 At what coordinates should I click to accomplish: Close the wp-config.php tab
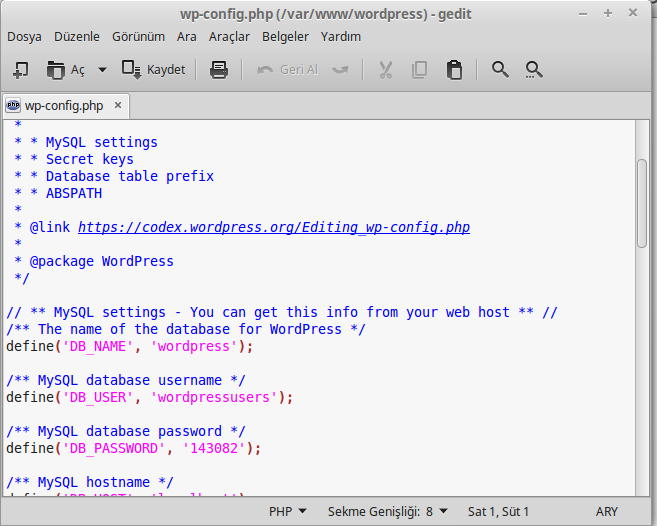pos(118,105)
